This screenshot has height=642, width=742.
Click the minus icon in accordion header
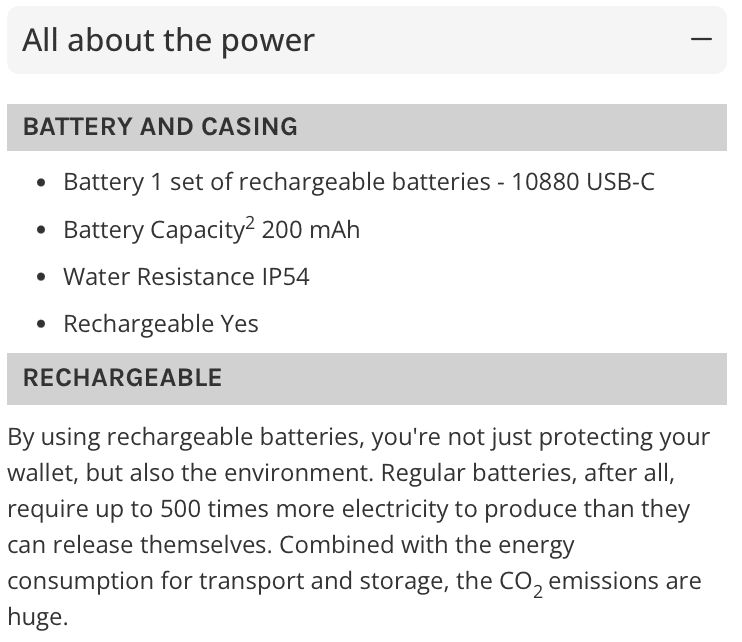[x=701, y=39]
